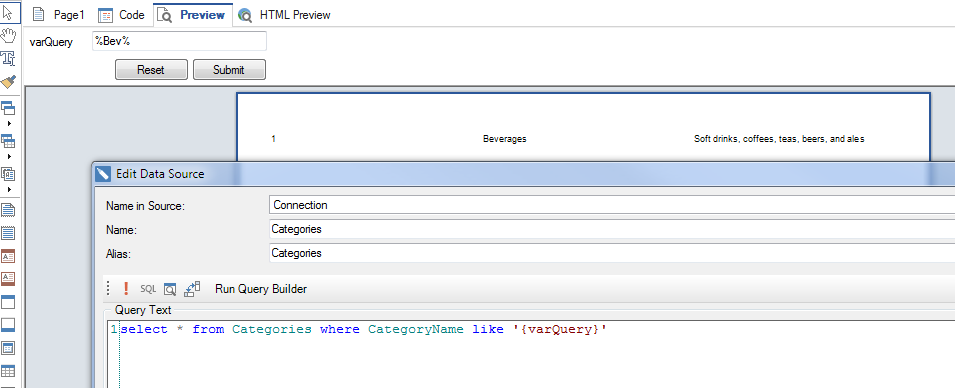Click the lined band icon in toolbox
Screen dimensions: 955x388
(x=9, y=233)
